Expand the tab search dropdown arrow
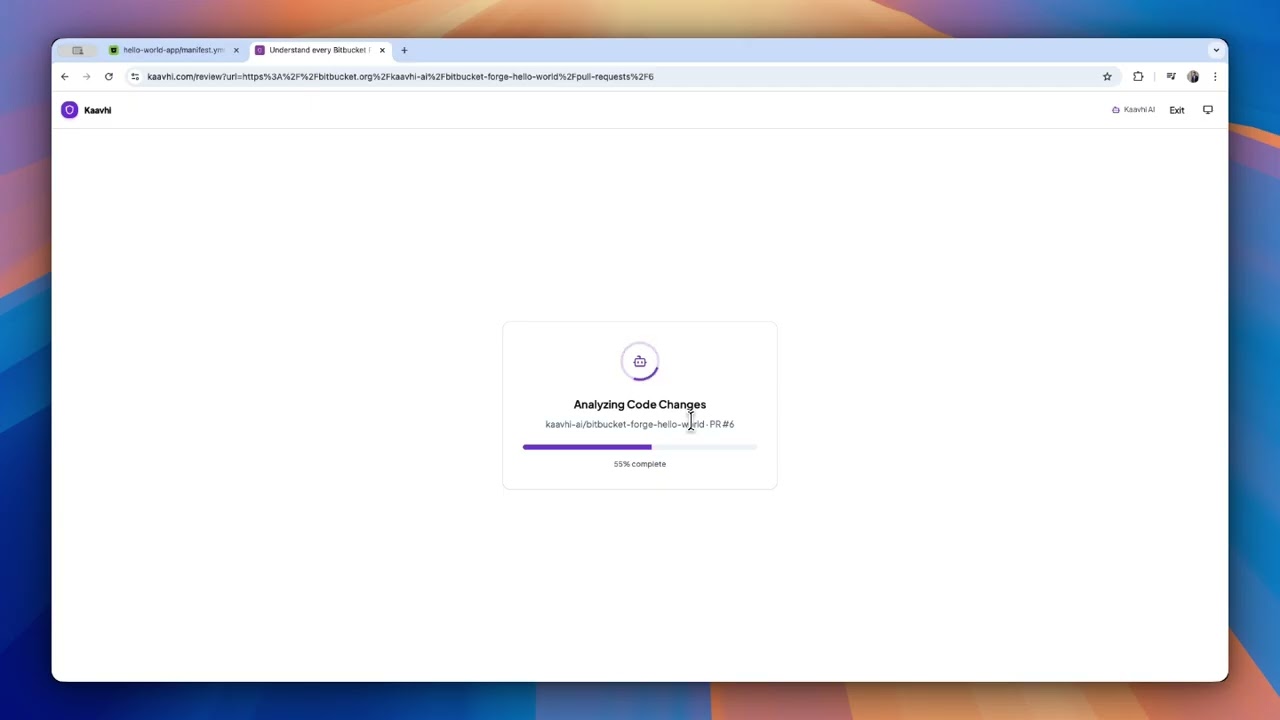Screen dimensions: 1280x720 pyautogui.click(x=1216, y=50)
